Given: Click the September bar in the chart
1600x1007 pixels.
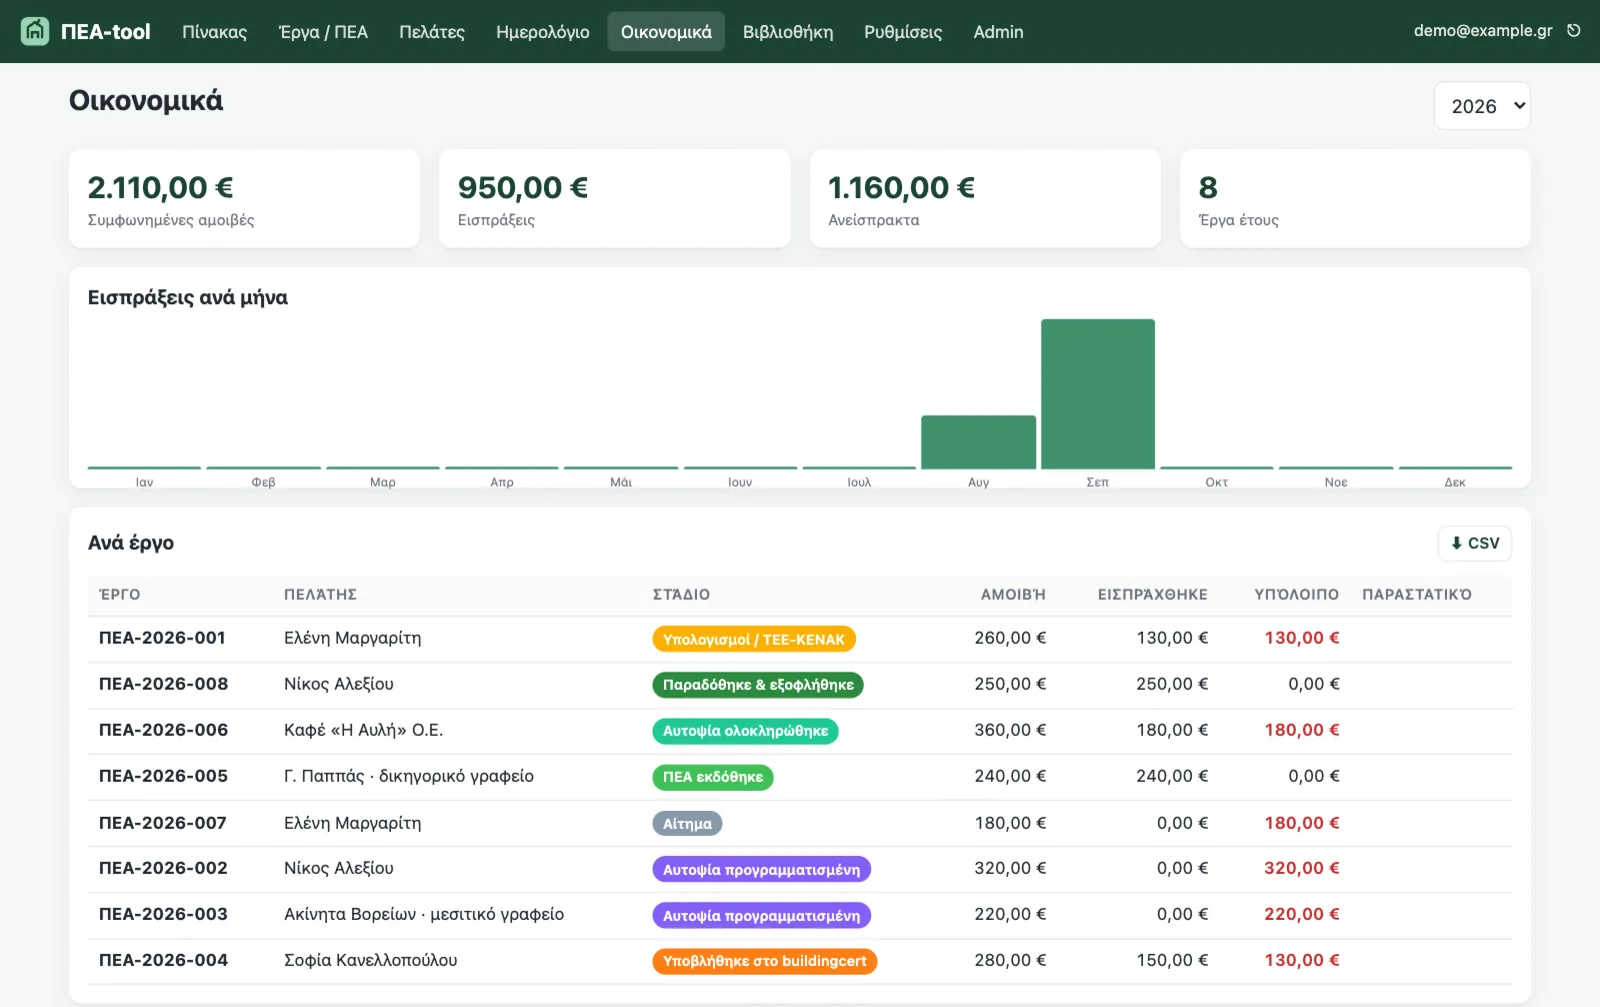Looking at the screenshot, I should point(1098,394).
